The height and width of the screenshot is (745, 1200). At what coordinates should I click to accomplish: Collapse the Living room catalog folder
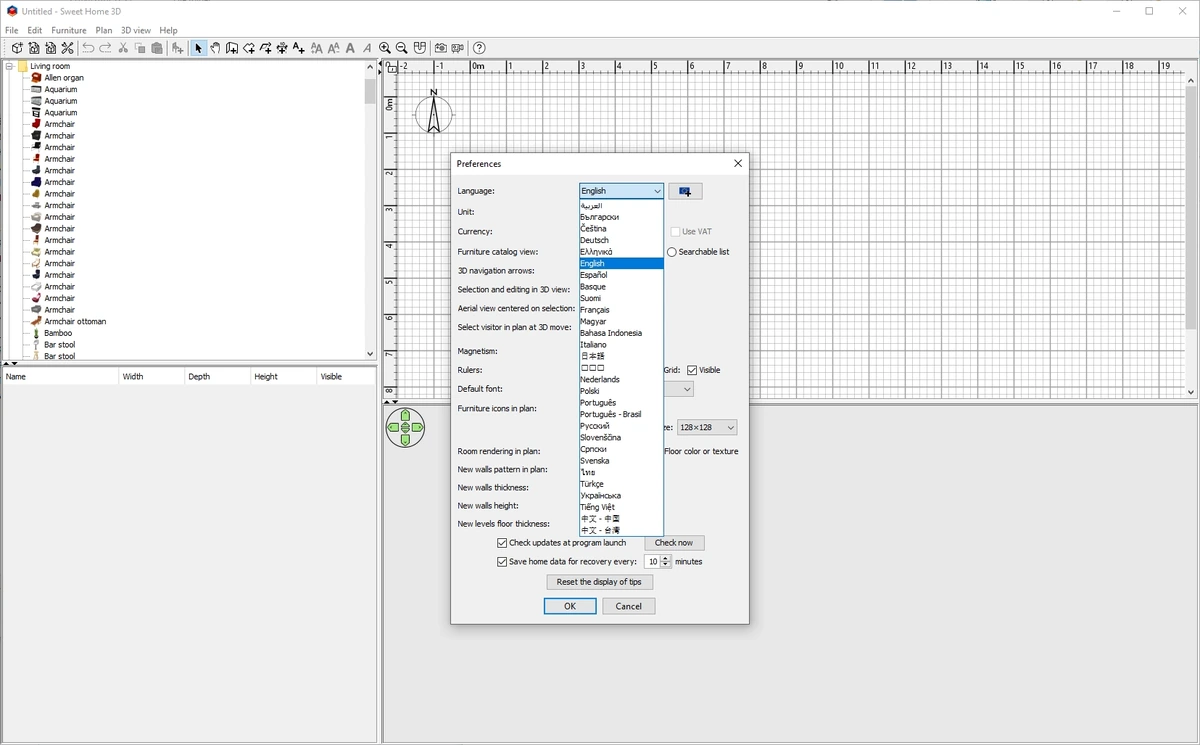pyautogui.click(x=9, y=66)
